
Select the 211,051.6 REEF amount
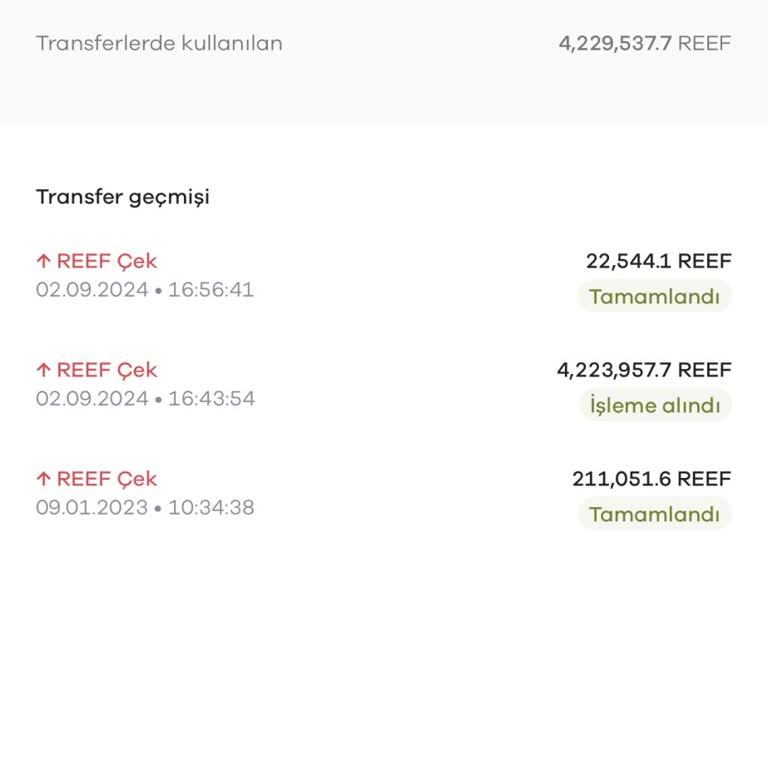click(x=651, y=479)
